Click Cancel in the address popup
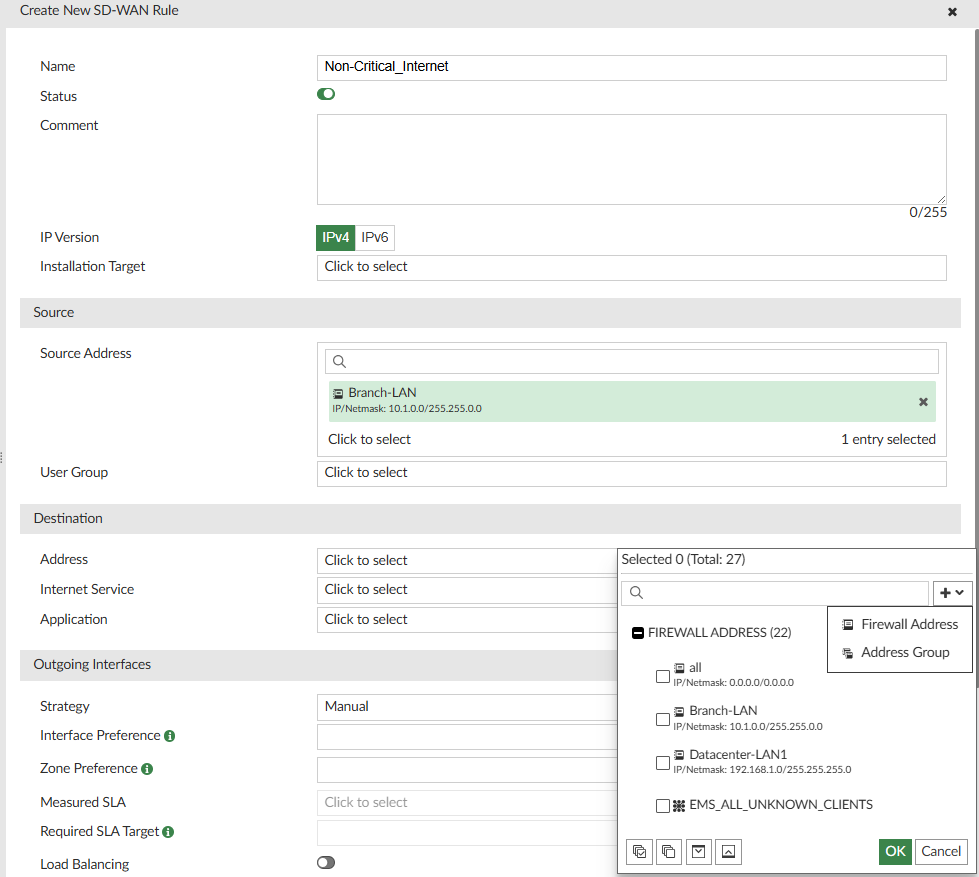The image size is (979, 877). coord(941,851)
